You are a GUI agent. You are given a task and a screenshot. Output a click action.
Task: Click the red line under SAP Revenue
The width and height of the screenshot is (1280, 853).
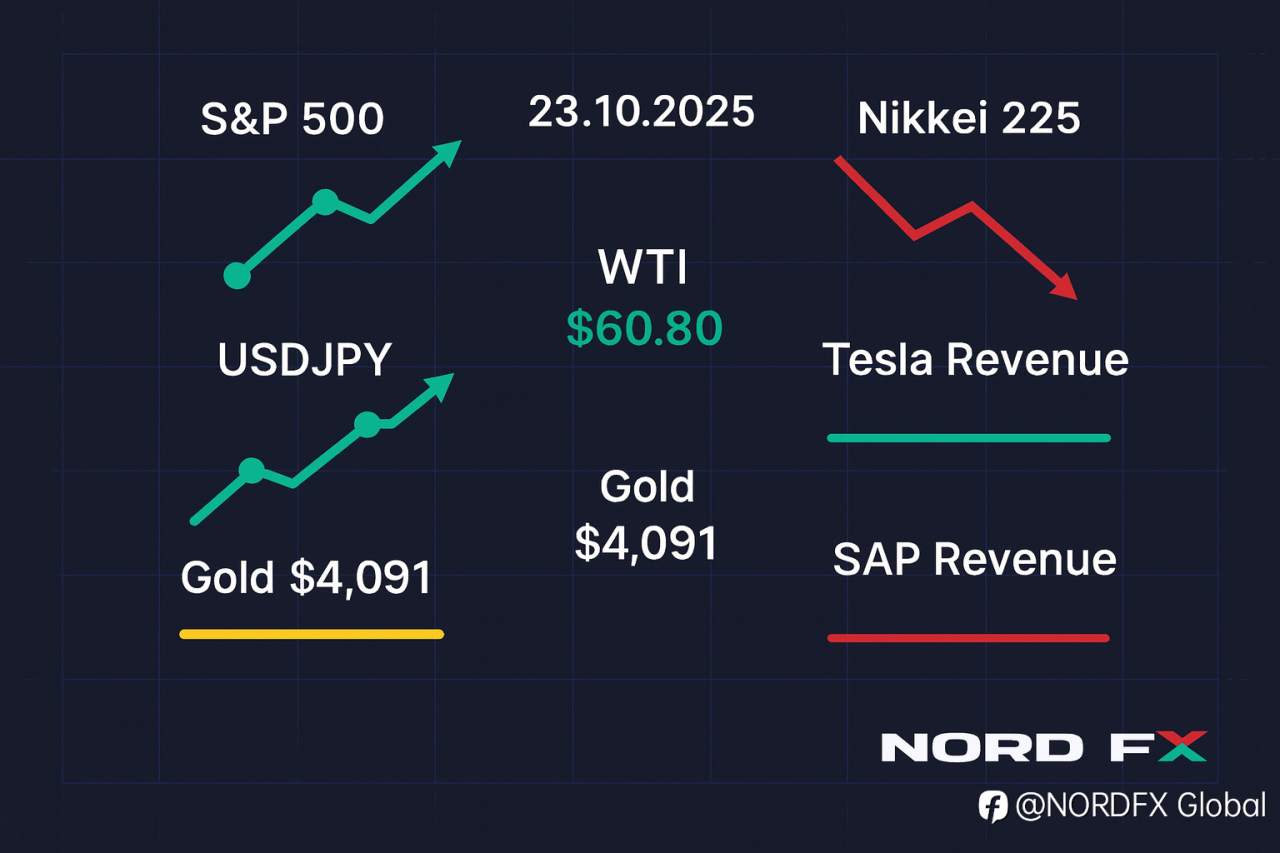pyautogui.click(x=968, y=637)
